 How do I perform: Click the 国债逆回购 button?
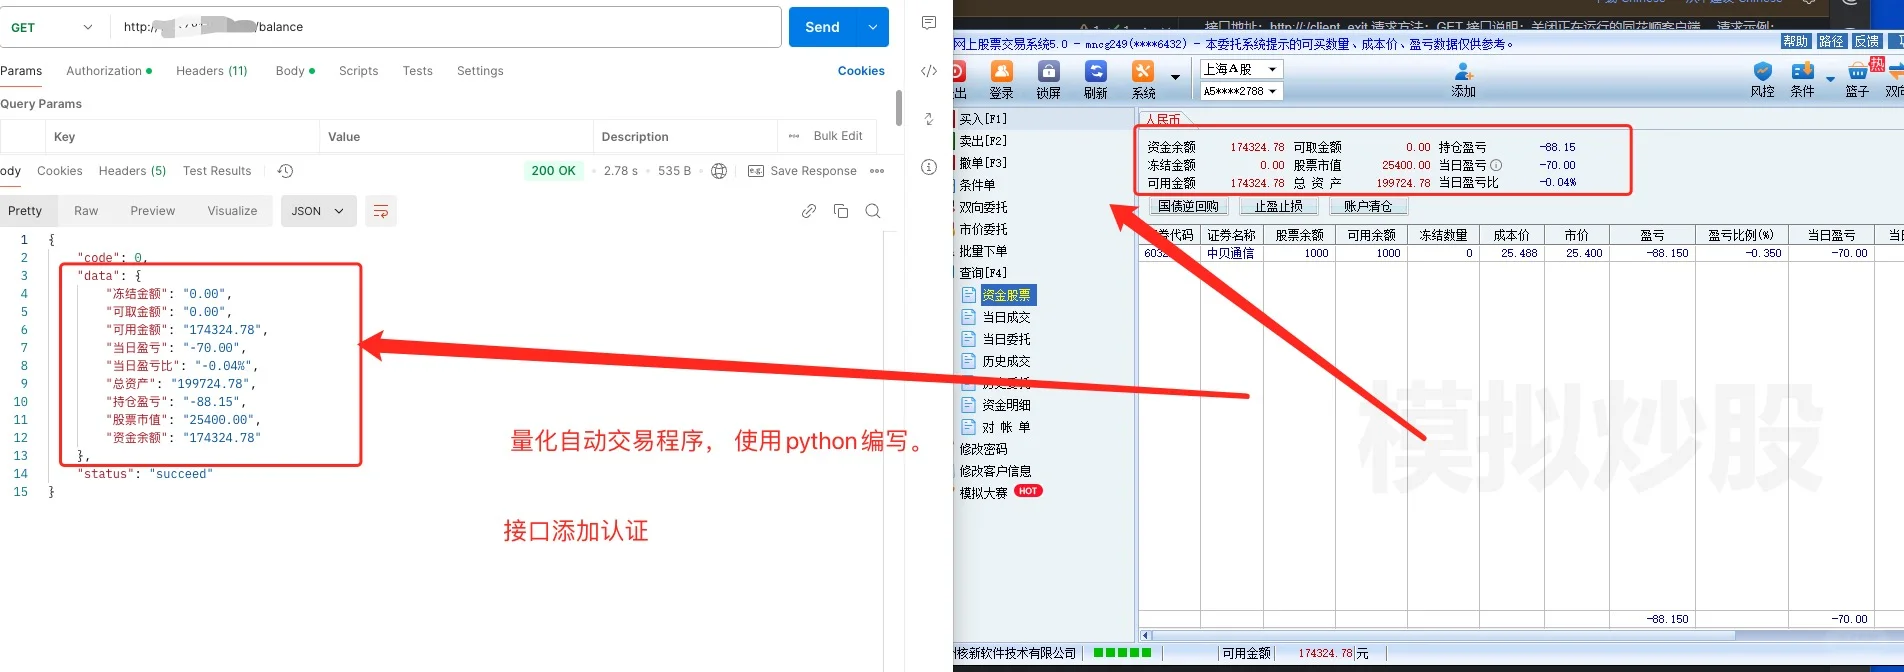pos(1189,206)
